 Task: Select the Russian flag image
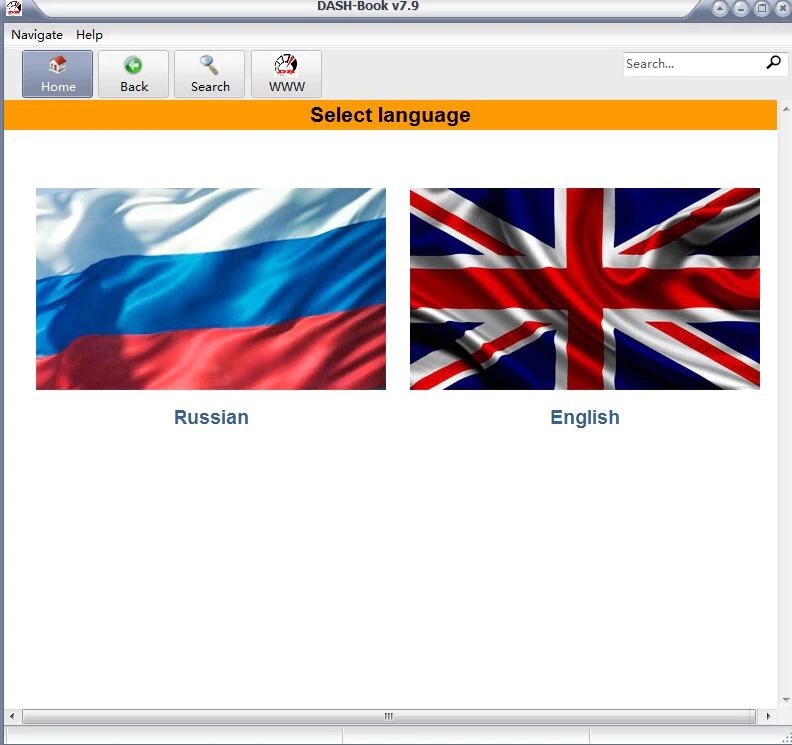coord(211,289)
